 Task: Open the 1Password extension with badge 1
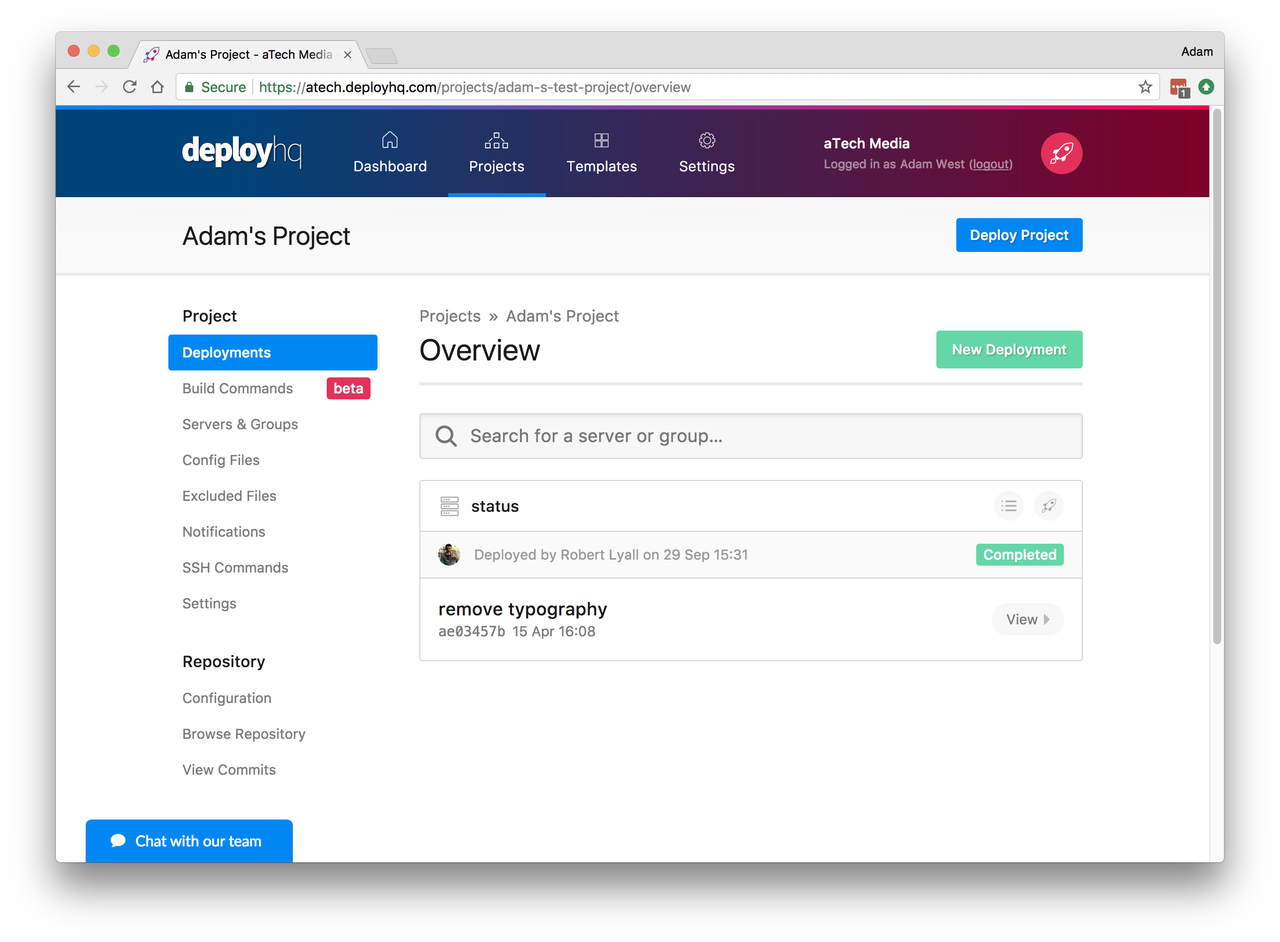(x=1178, y=87)
